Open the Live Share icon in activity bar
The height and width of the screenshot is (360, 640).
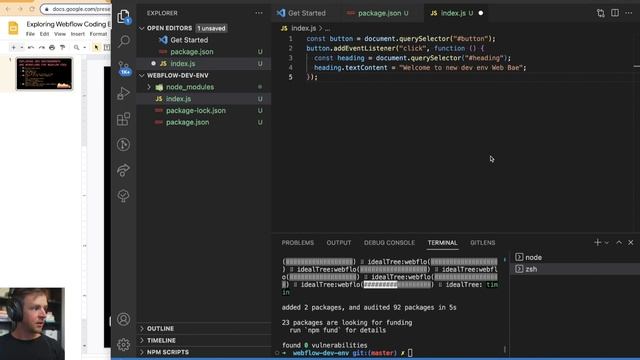click(123, 170)
